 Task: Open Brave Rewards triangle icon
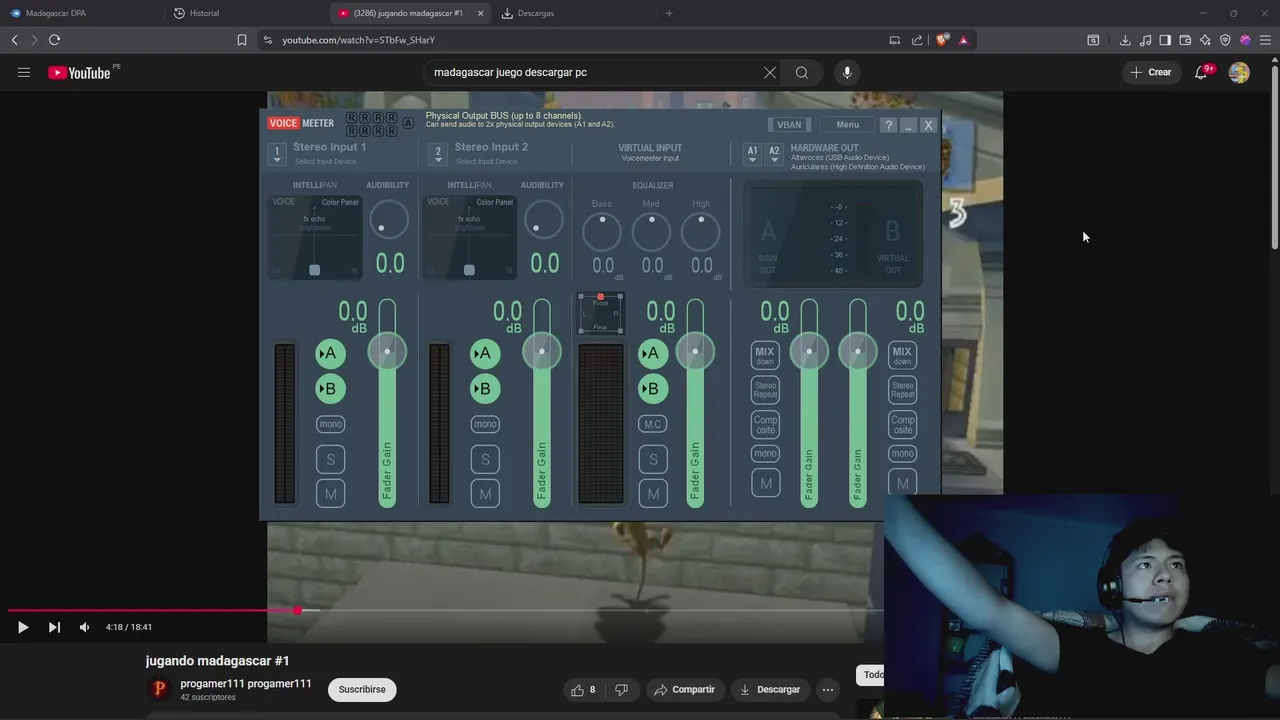(x=963, y=40)
